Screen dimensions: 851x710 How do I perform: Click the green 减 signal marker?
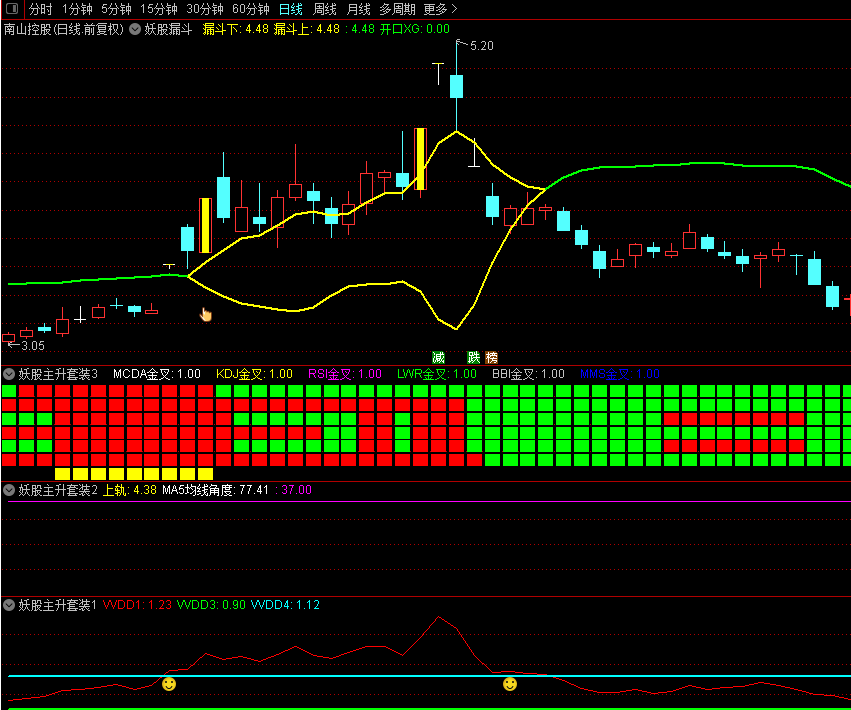[438, 357]
